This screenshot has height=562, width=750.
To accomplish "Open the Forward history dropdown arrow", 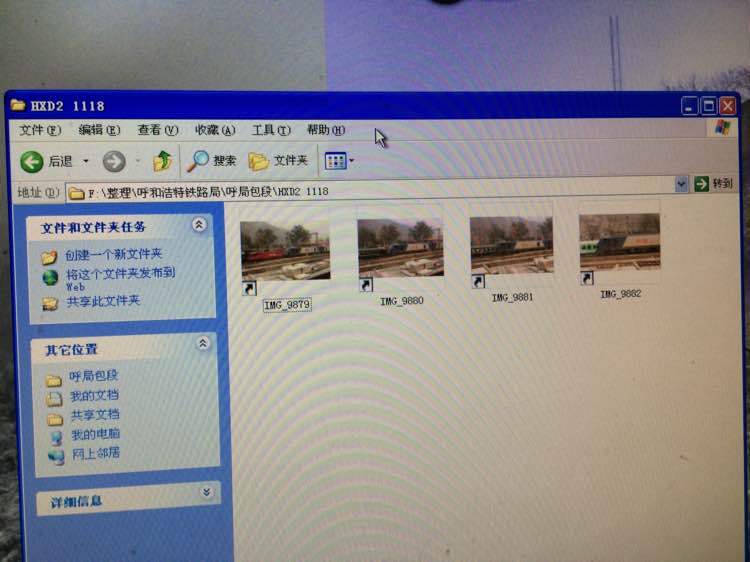I will point(138,161).
